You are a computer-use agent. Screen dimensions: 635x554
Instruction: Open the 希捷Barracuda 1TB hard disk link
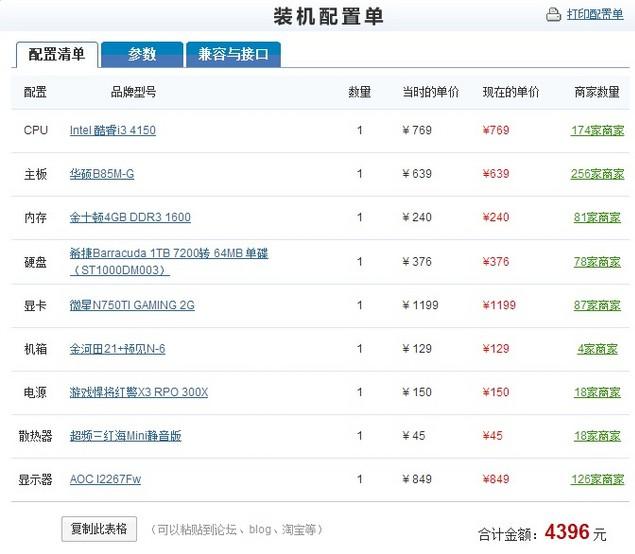(169, 262)
